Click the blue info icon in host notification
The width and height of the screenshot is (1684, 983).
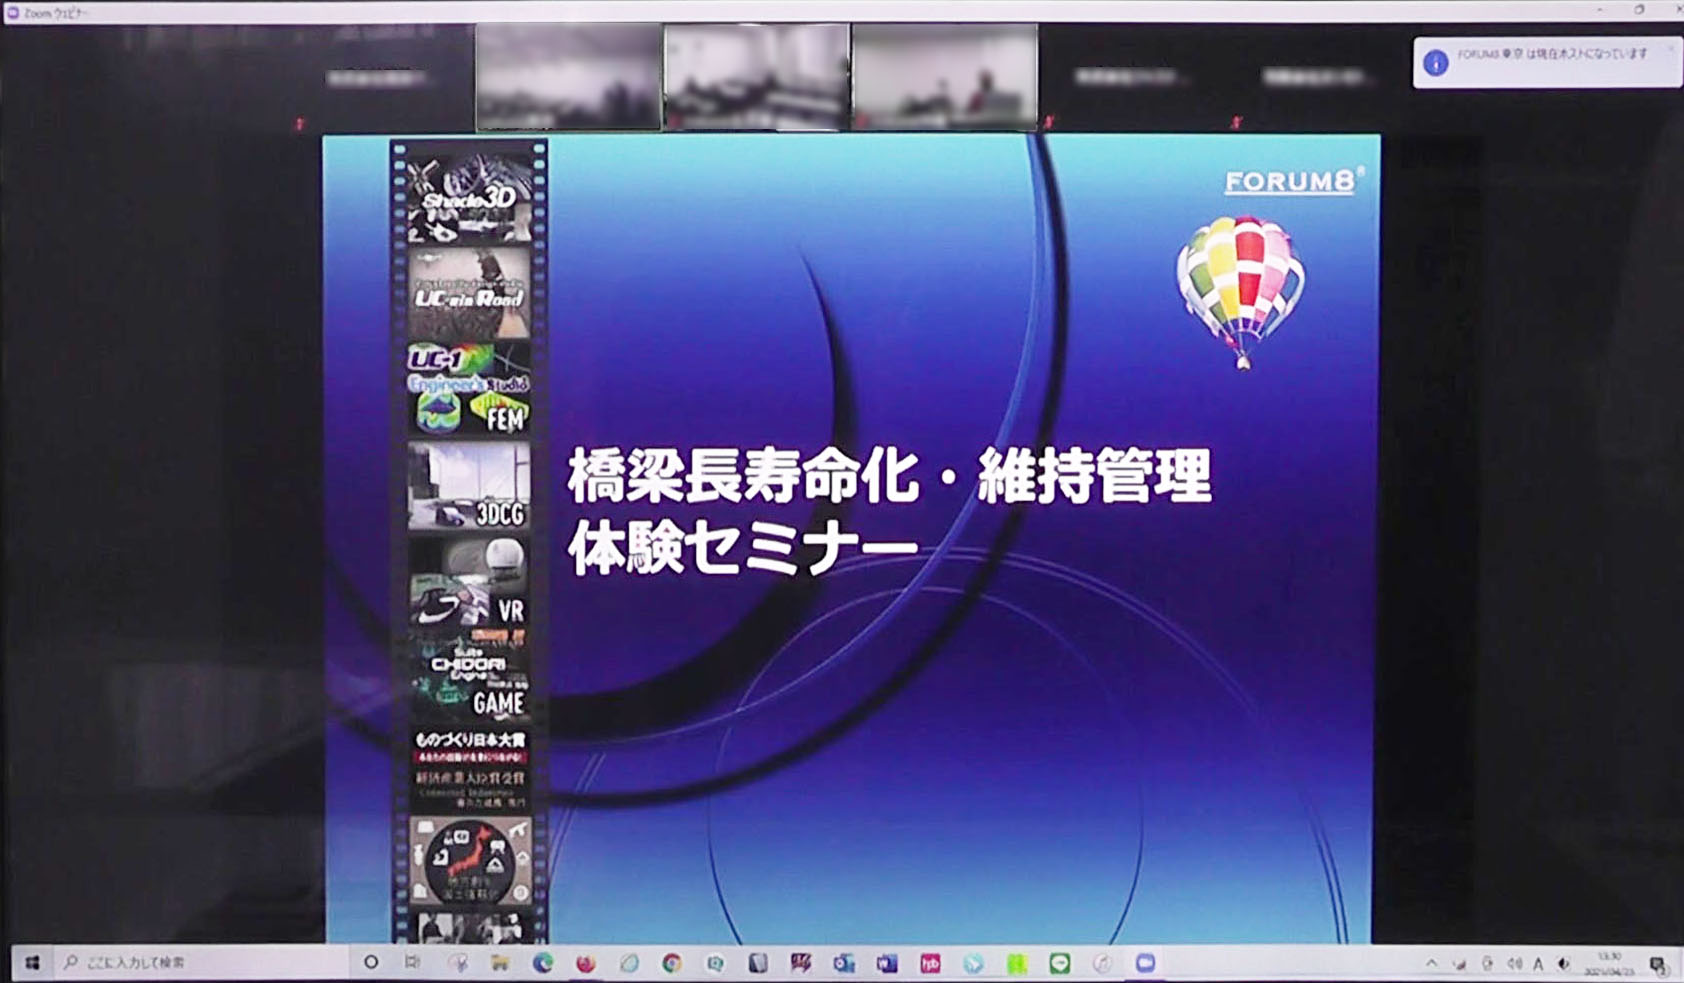(1436, 62)
